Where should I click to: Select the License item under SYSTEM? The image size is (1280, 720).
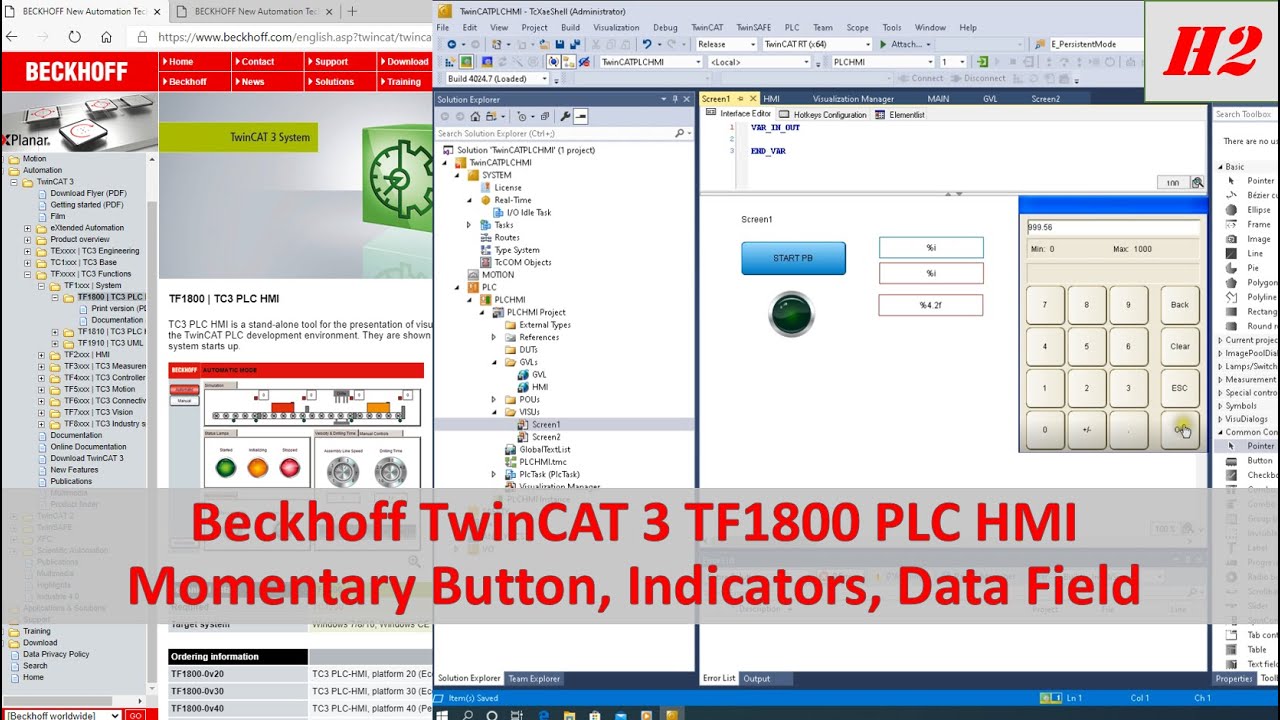[501, 187]
